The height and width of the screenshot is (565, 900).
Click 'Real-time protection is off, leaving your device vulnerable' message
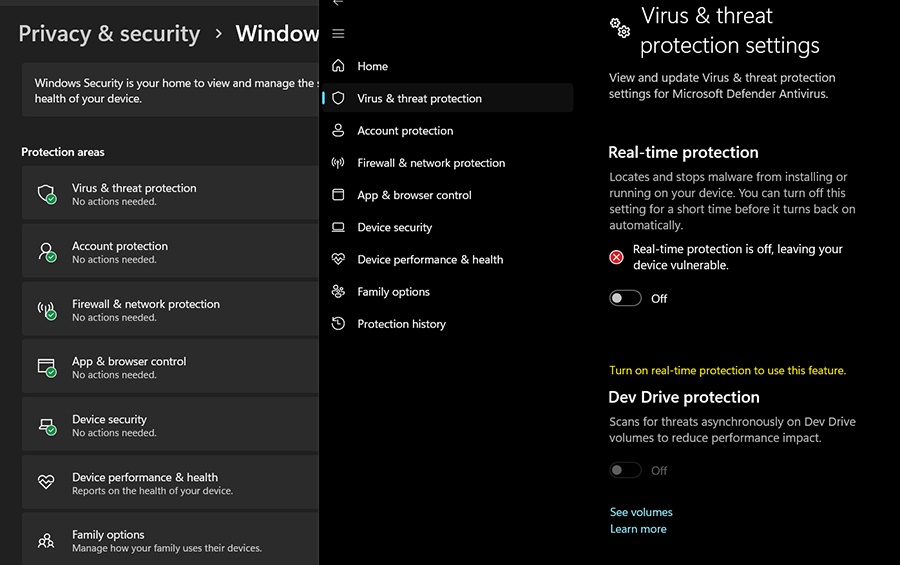pos(738,257)
